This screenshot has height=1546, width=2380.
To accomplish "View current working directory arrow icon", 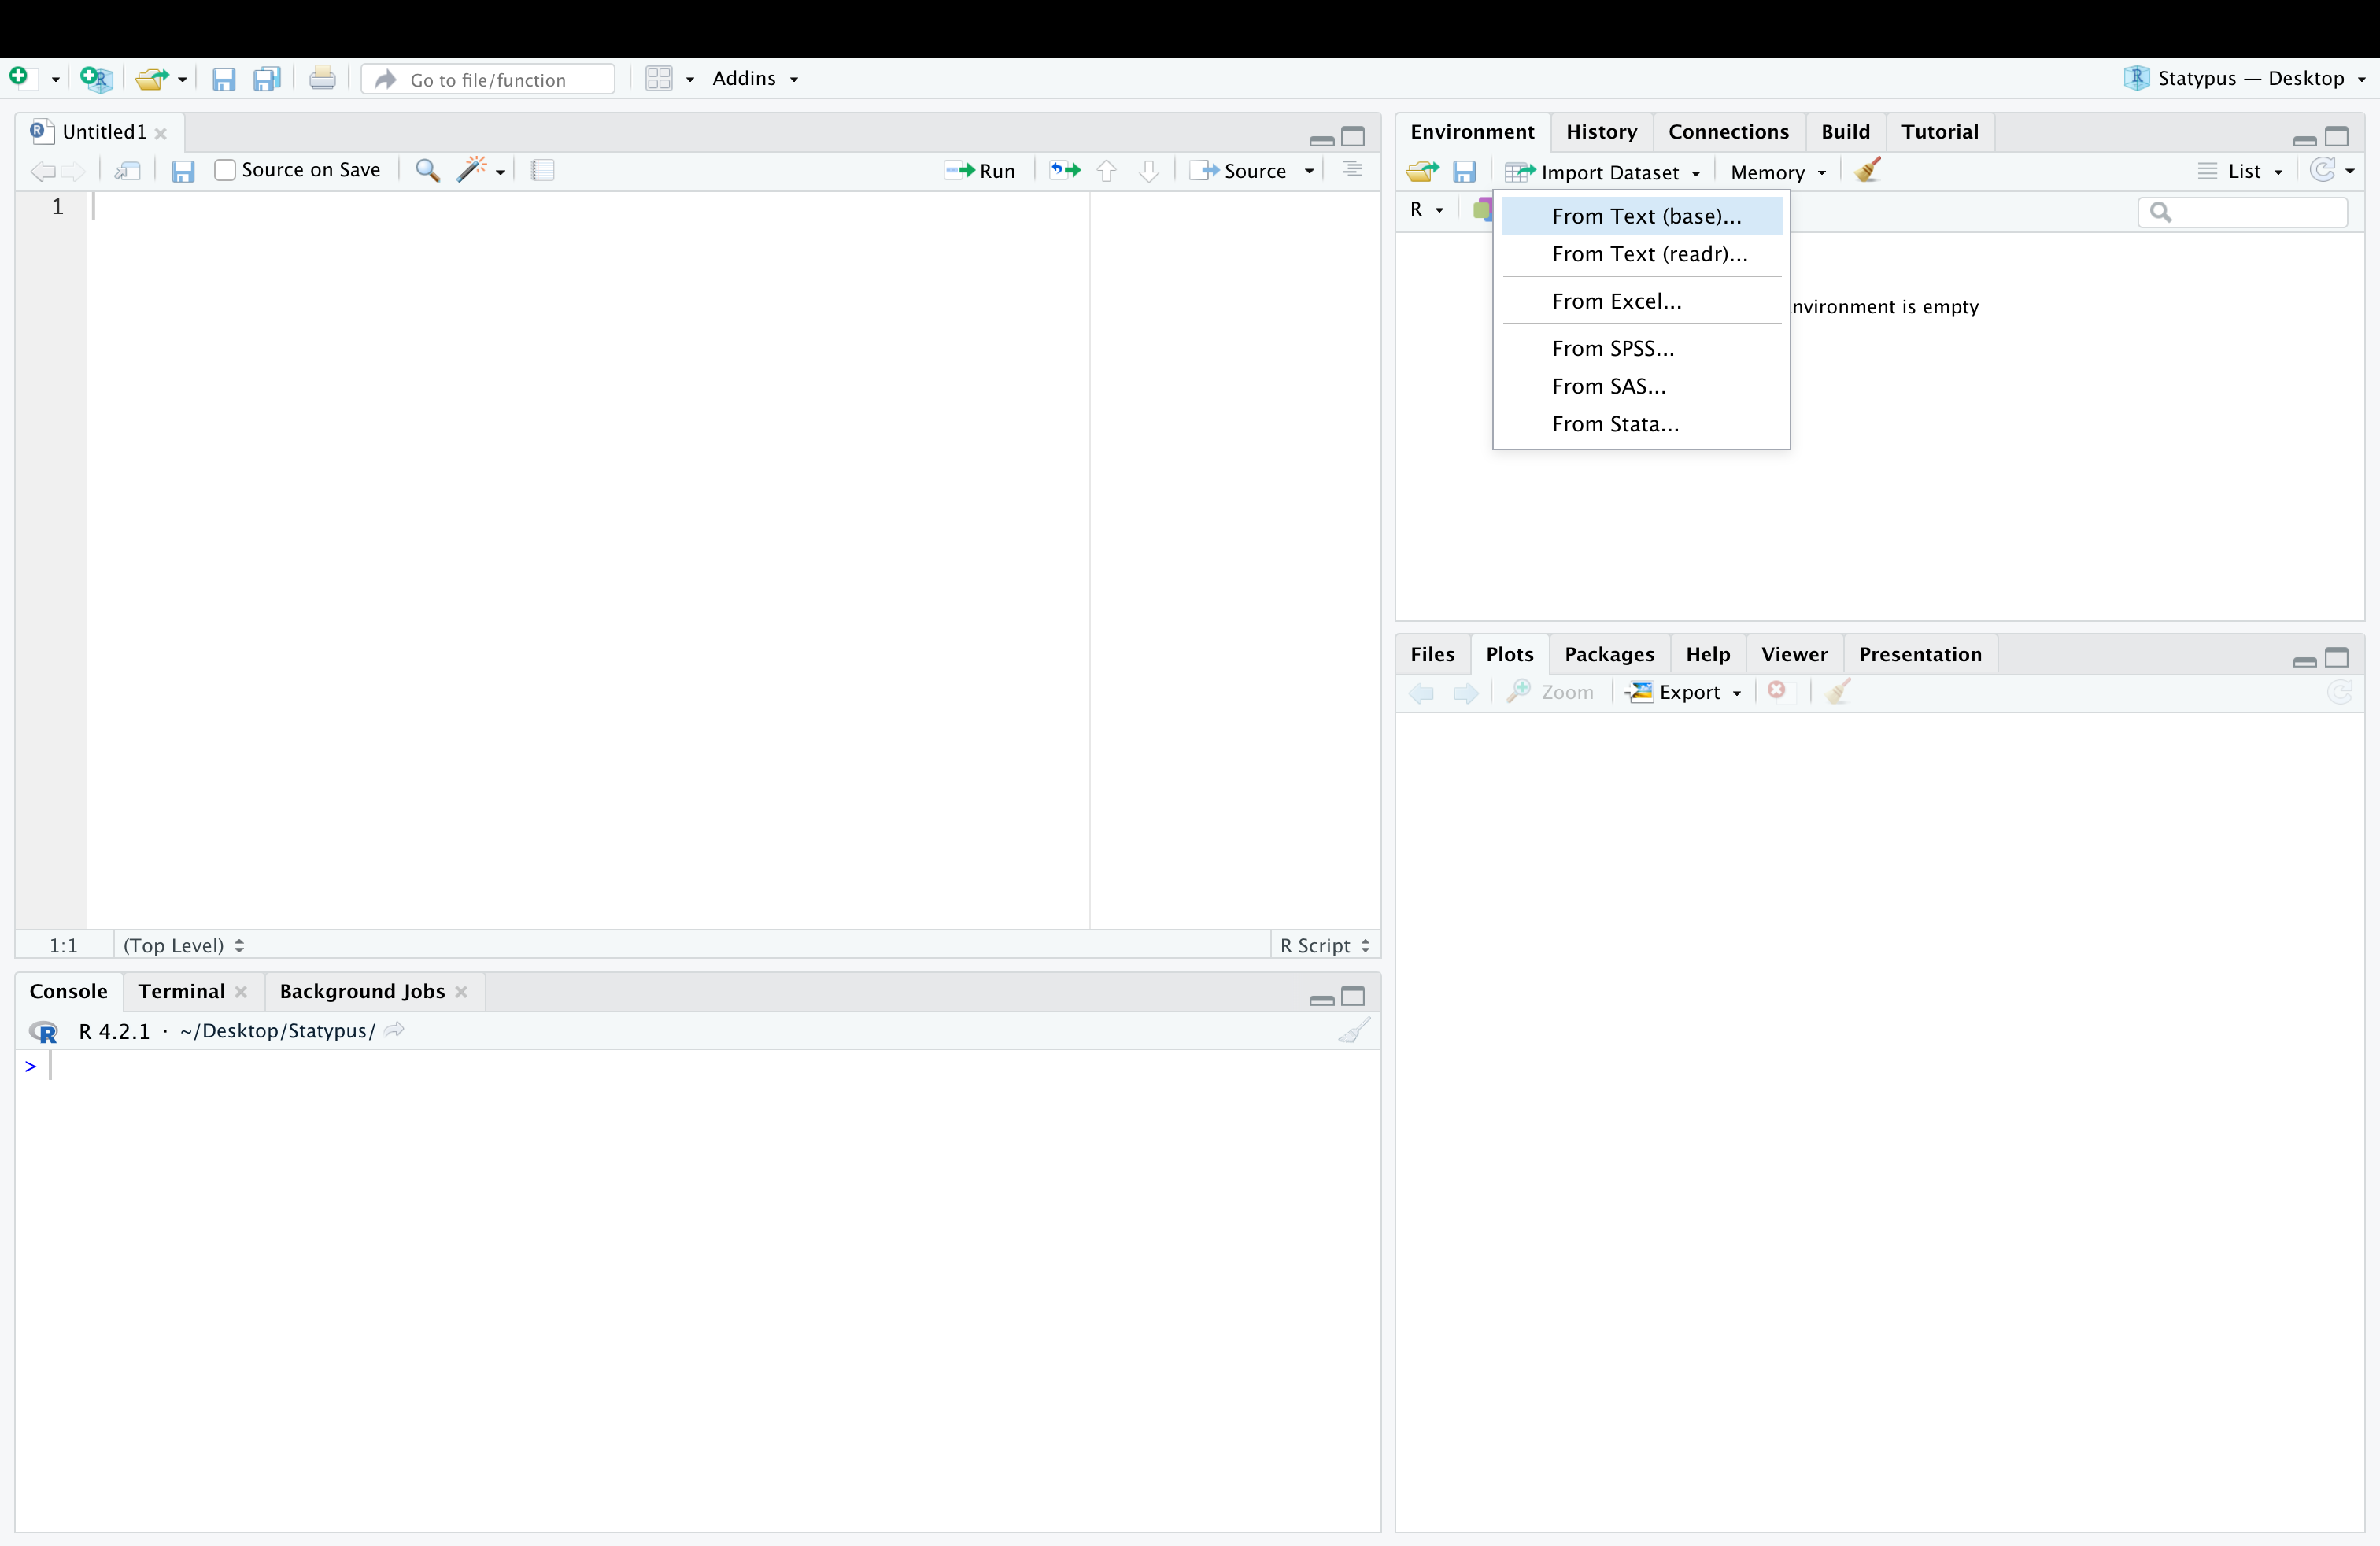I will click(x=394, y=1030).
